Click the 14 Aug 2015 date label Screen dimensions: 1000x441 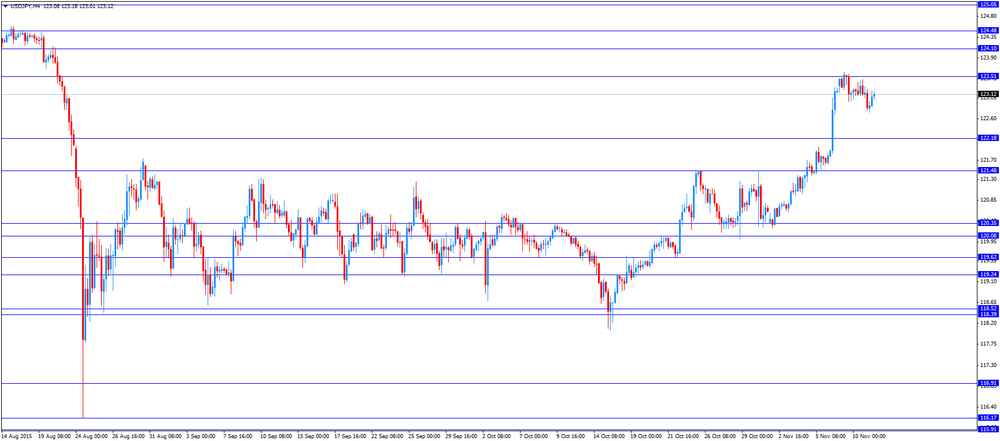point(15,437)
